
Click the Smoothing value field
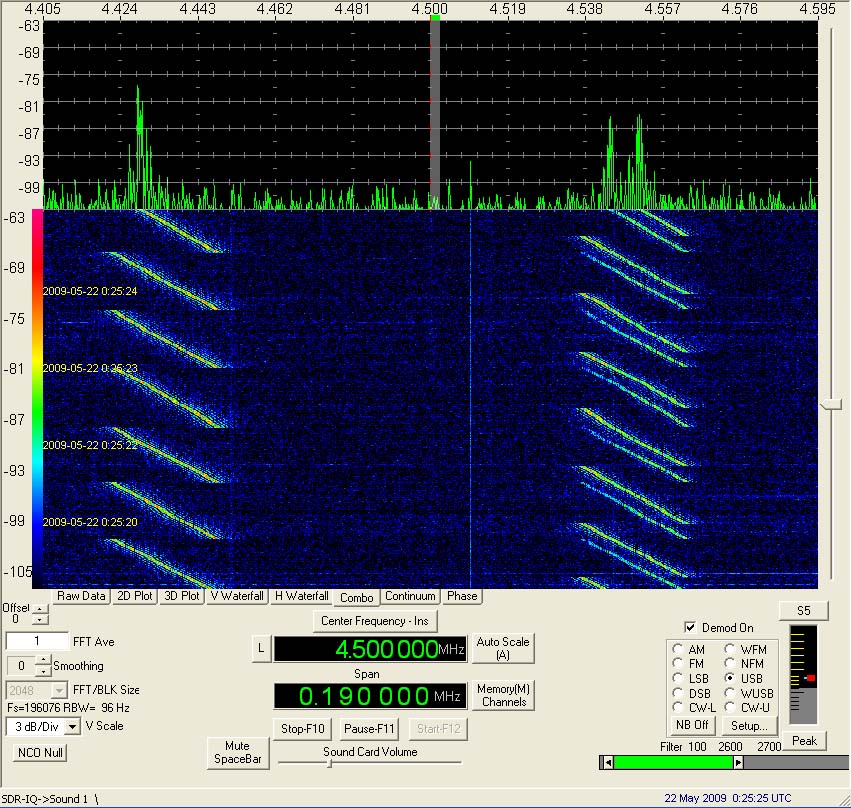21,665
